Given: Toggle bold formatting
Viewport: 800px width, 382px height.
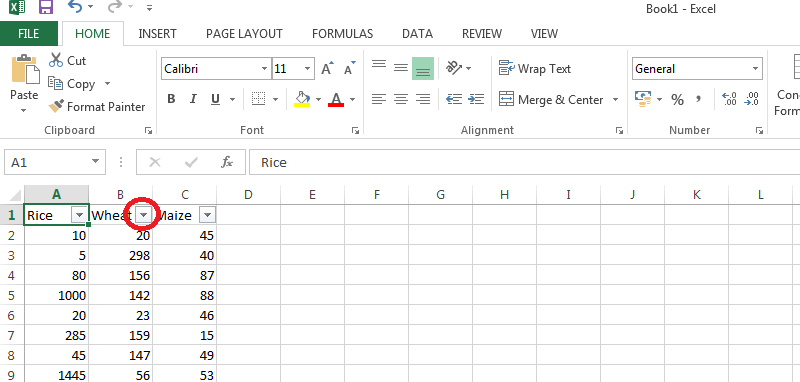Looking at the screenshot, I should coord(171,99).
